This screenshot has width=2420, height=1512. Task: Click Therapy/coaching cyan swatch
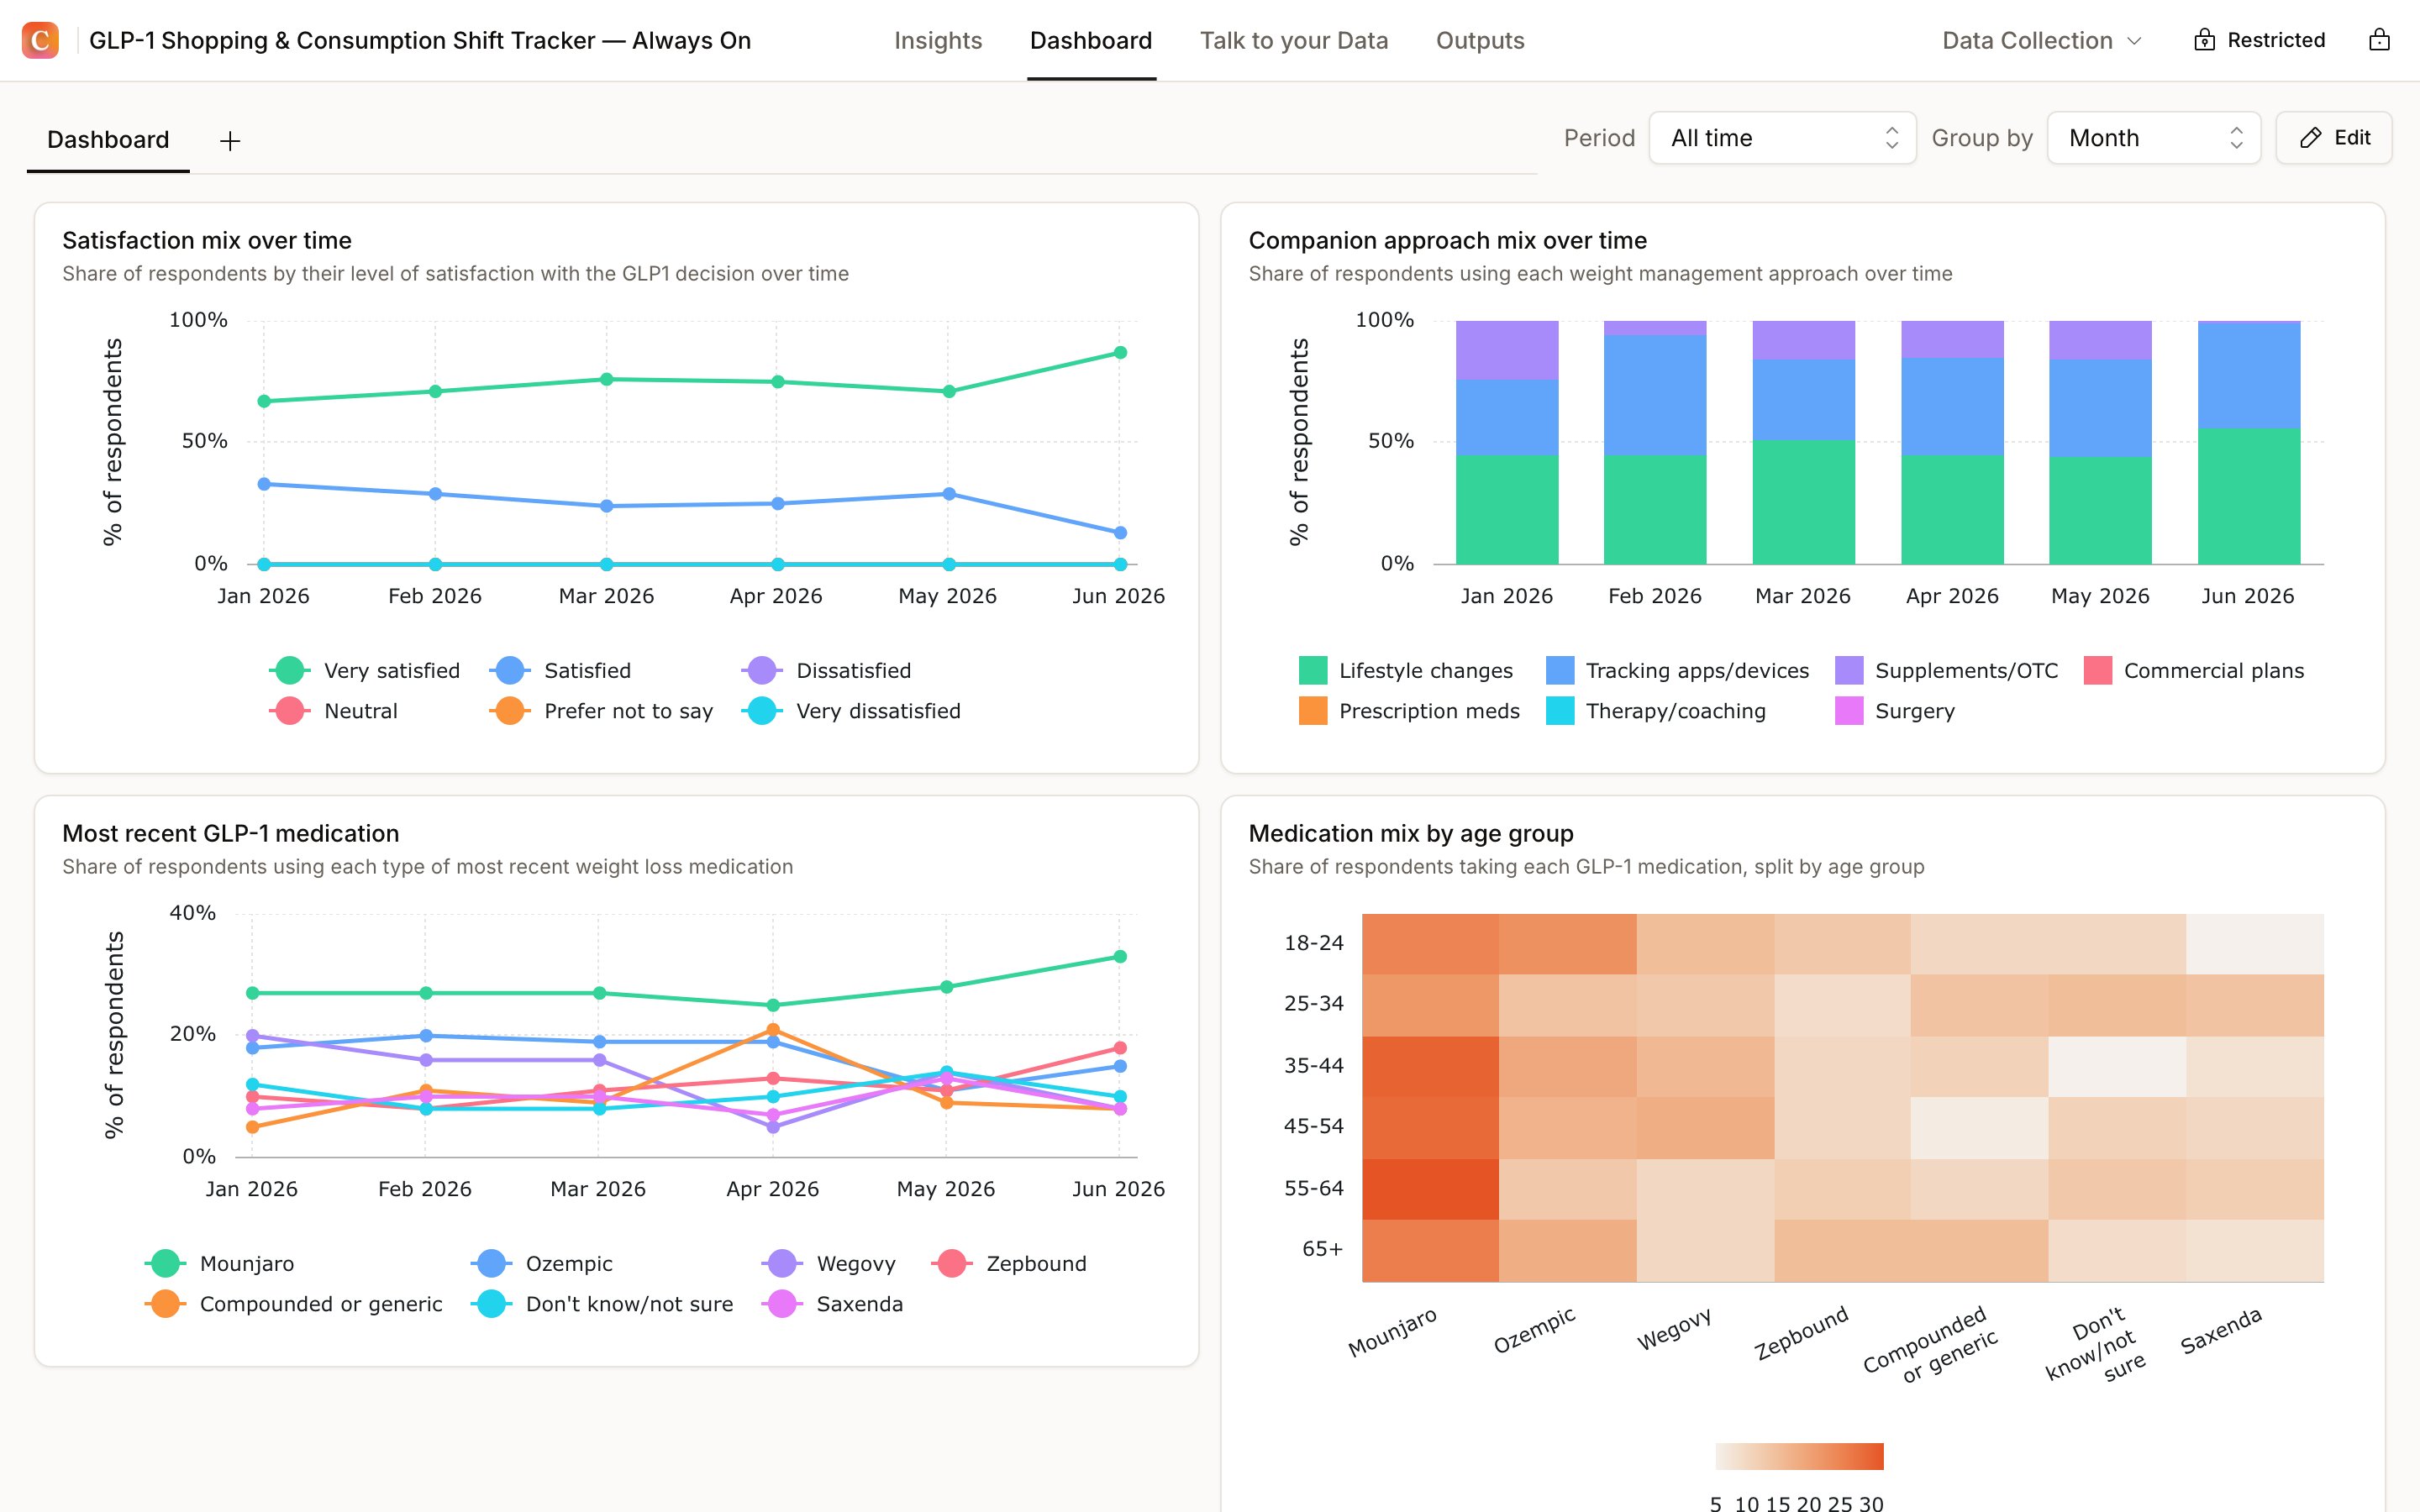(x=1559, y=711)
